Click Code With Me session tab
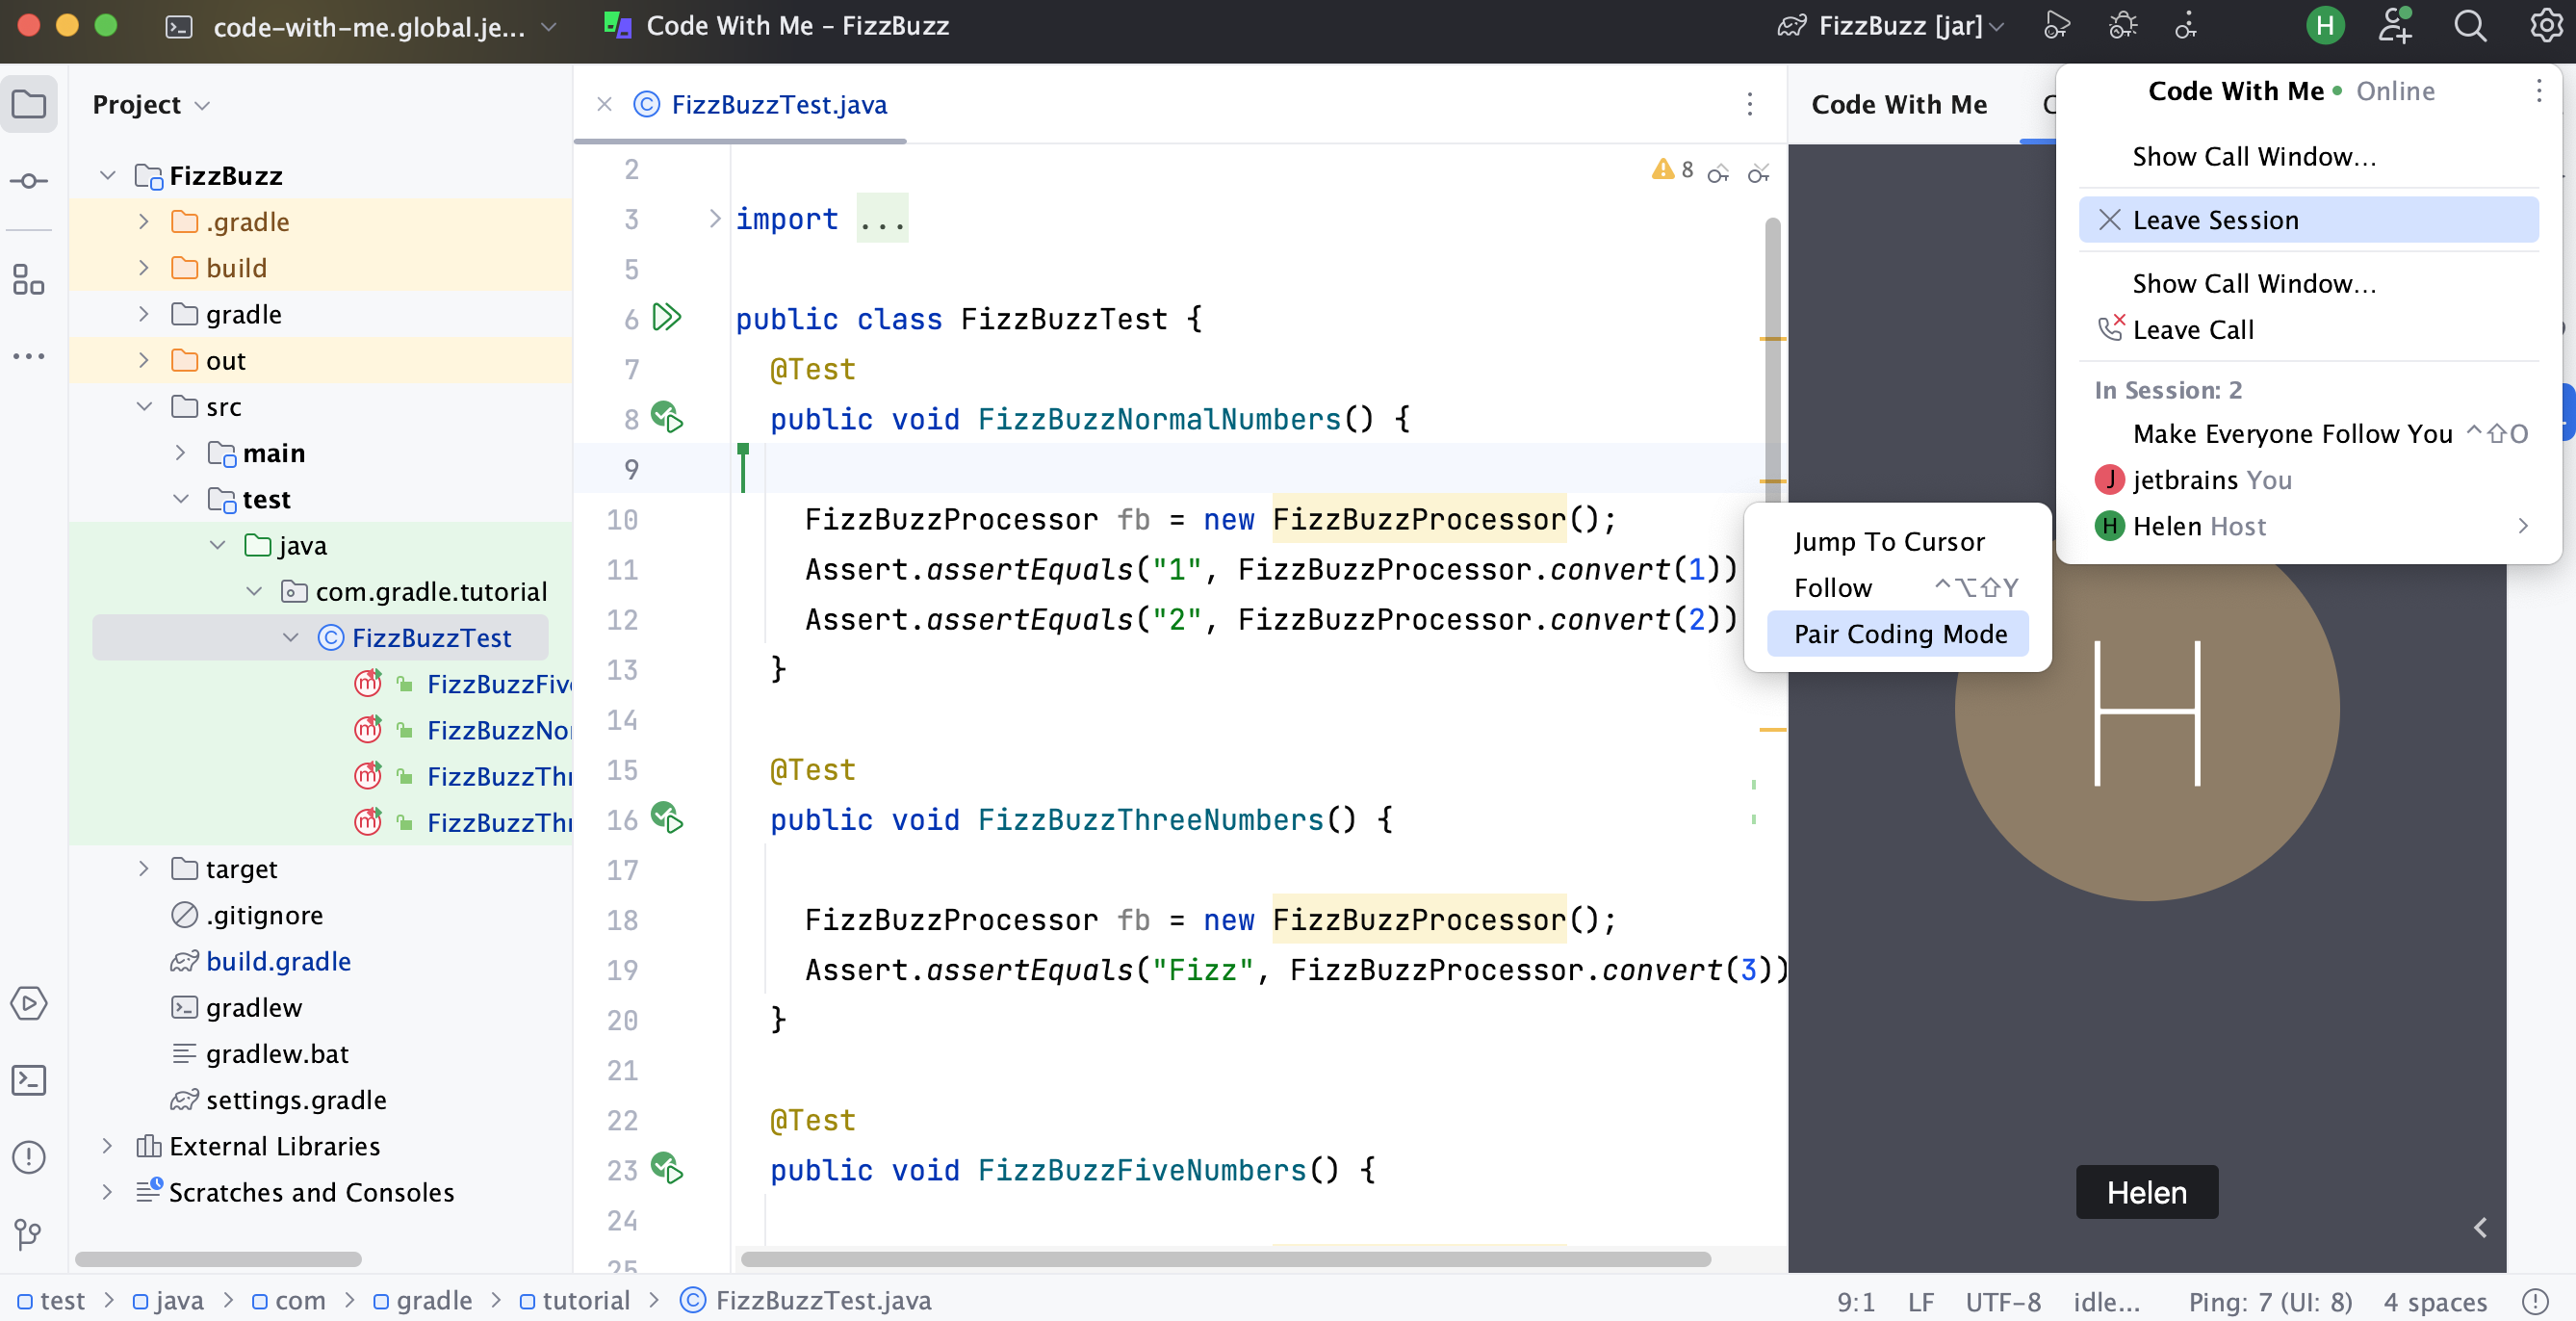 (1899, 103)
